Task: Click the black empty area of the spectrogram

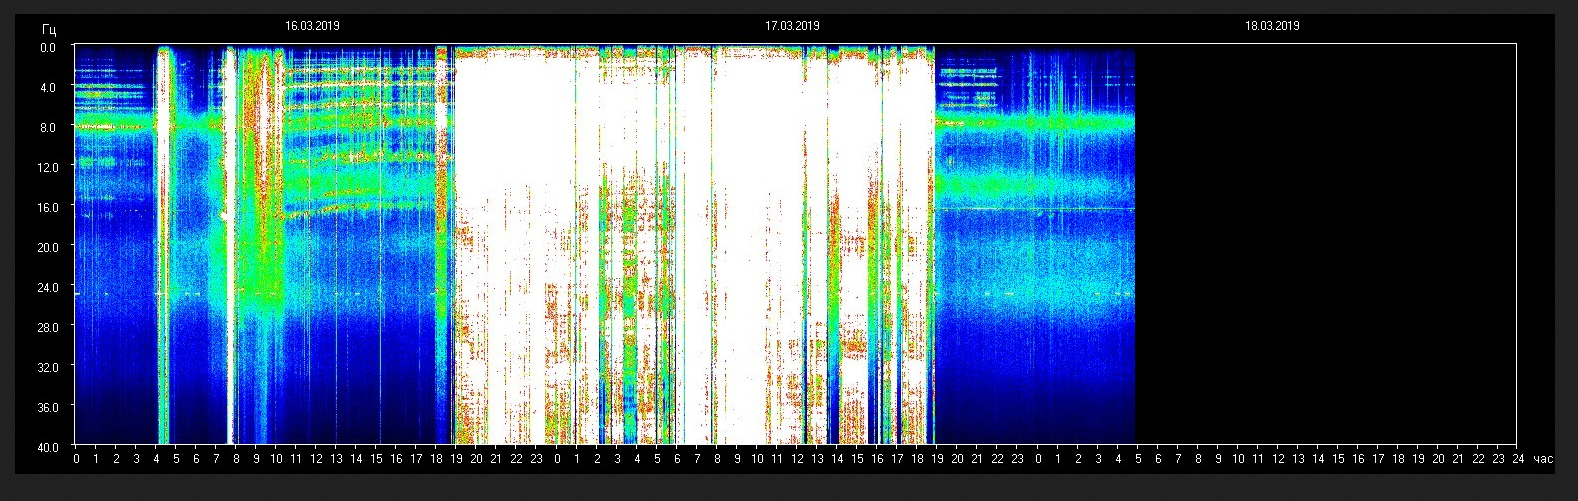Action: click(1325, 245)
